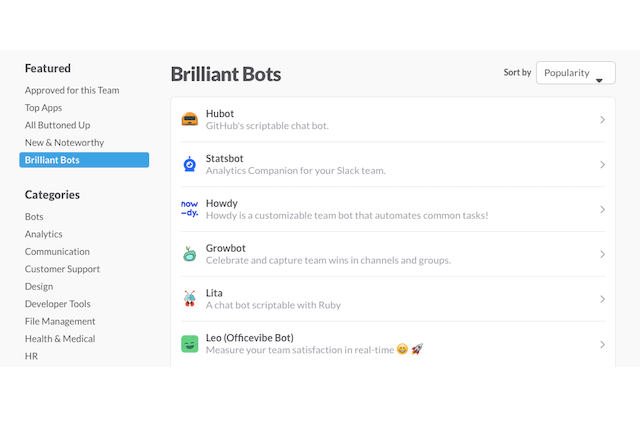640x426 pixels.
Task: Open the Statsbot app title
Action: tap(224, 158)
